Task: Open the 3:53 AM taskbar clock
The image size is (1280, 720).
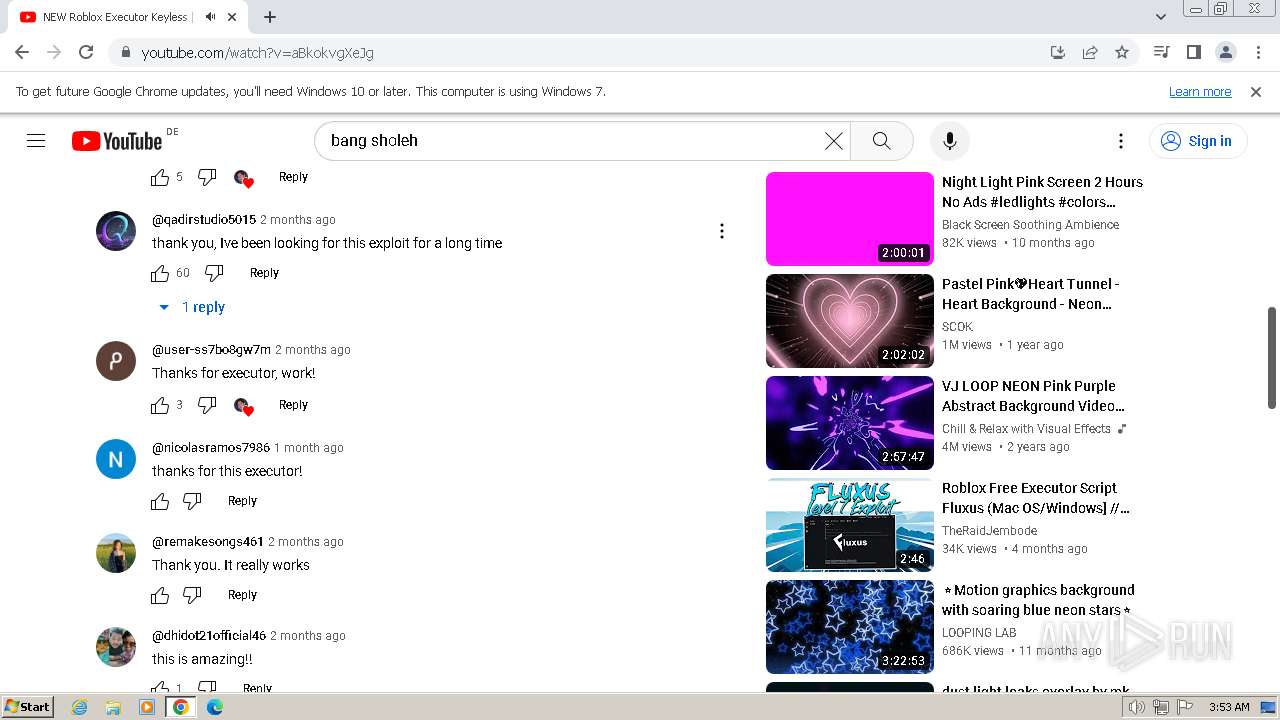Action: [x=1228, y=707]
